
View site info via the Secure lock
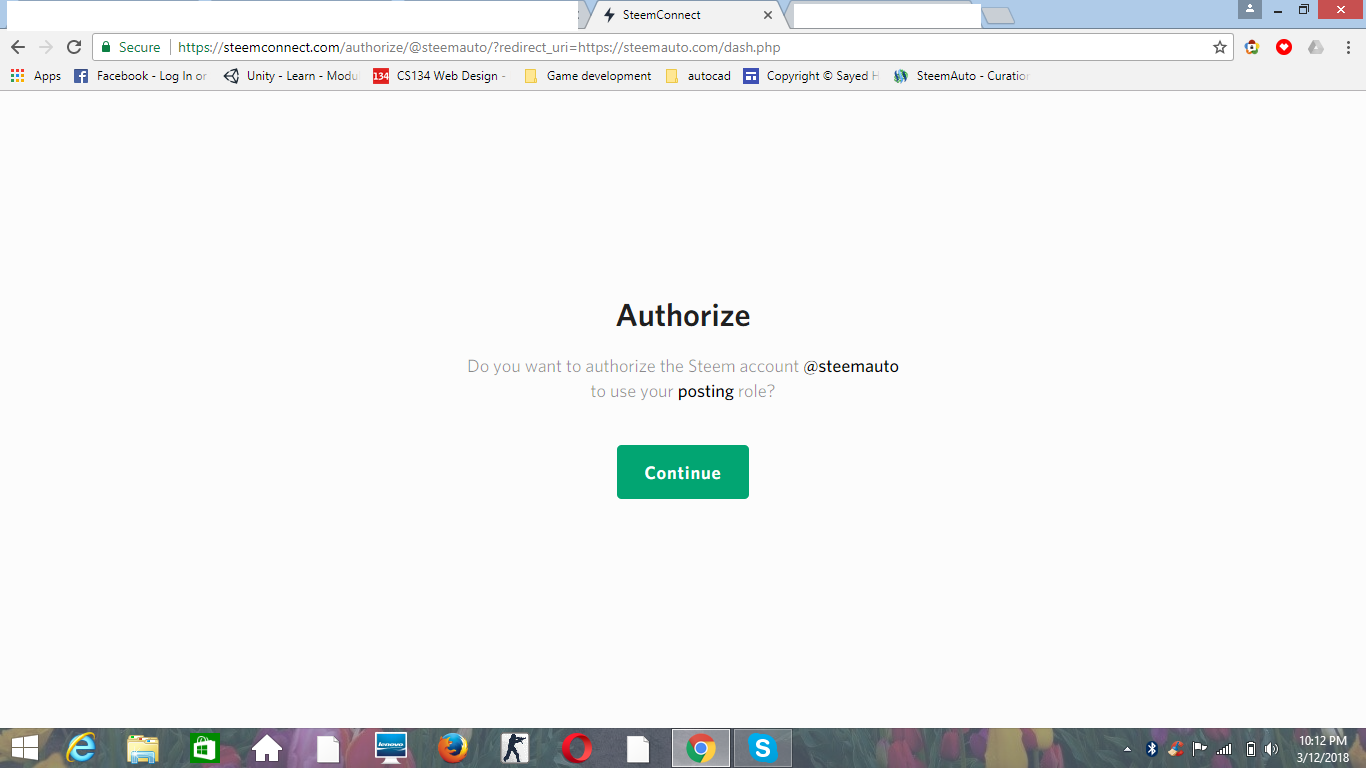131,47
